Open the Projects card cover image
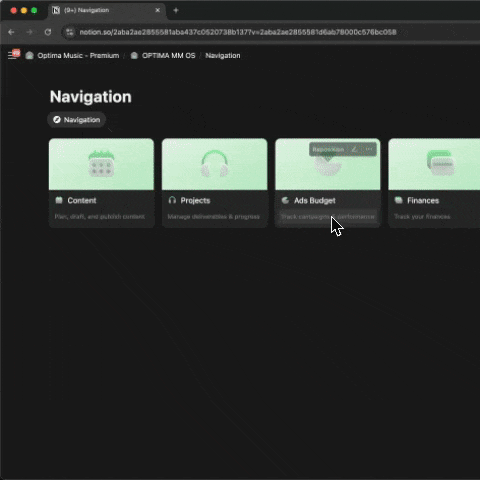Image resolution: width=480 pixels, height=480 pixels. (215, 164)
